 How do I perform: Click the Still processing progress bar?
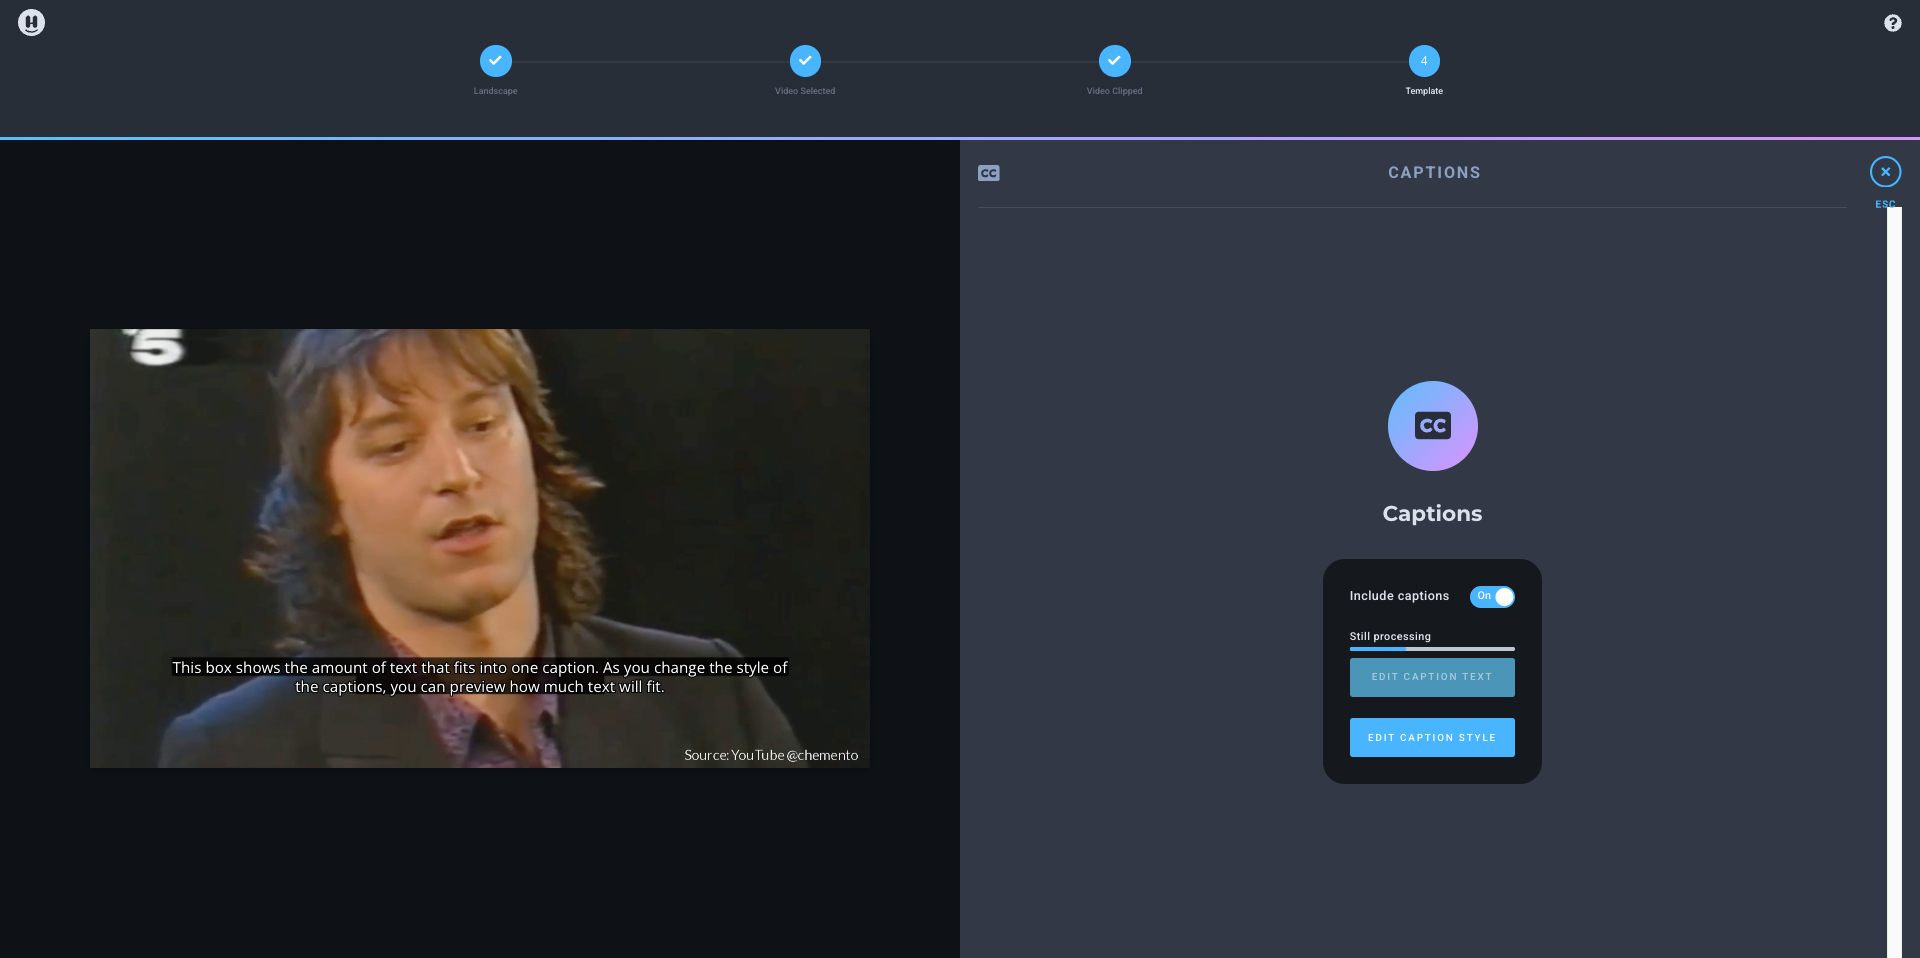(1432, 649)
